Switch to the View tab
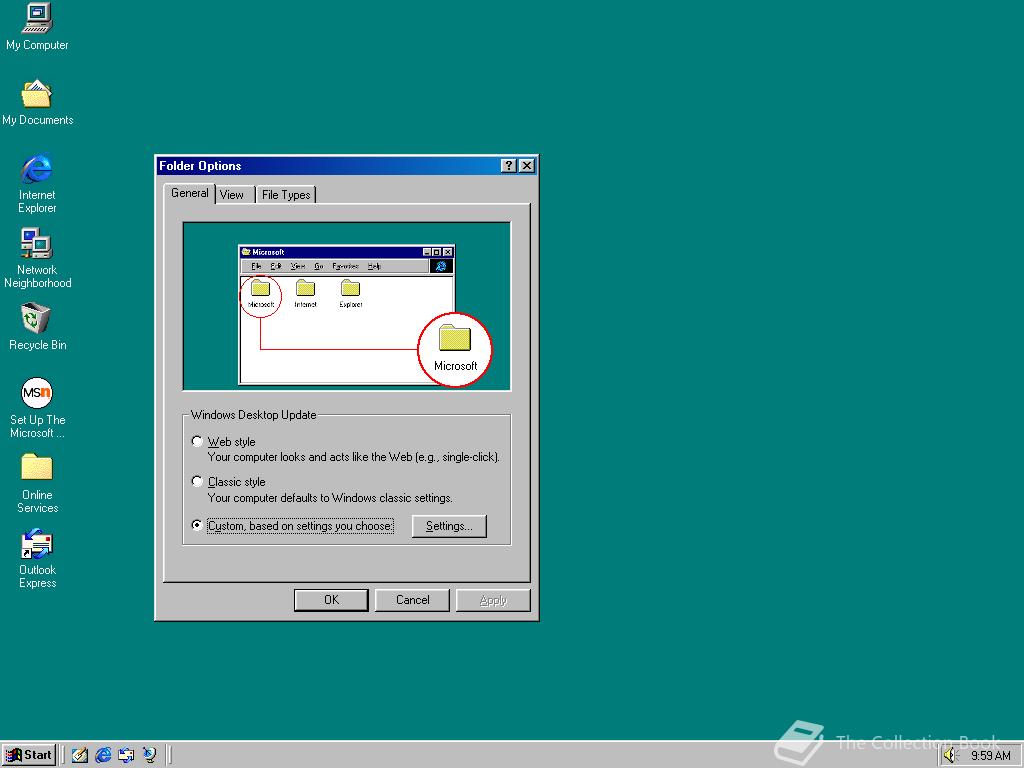Viewport: 1024px width, 768px height. coord(232,195)
